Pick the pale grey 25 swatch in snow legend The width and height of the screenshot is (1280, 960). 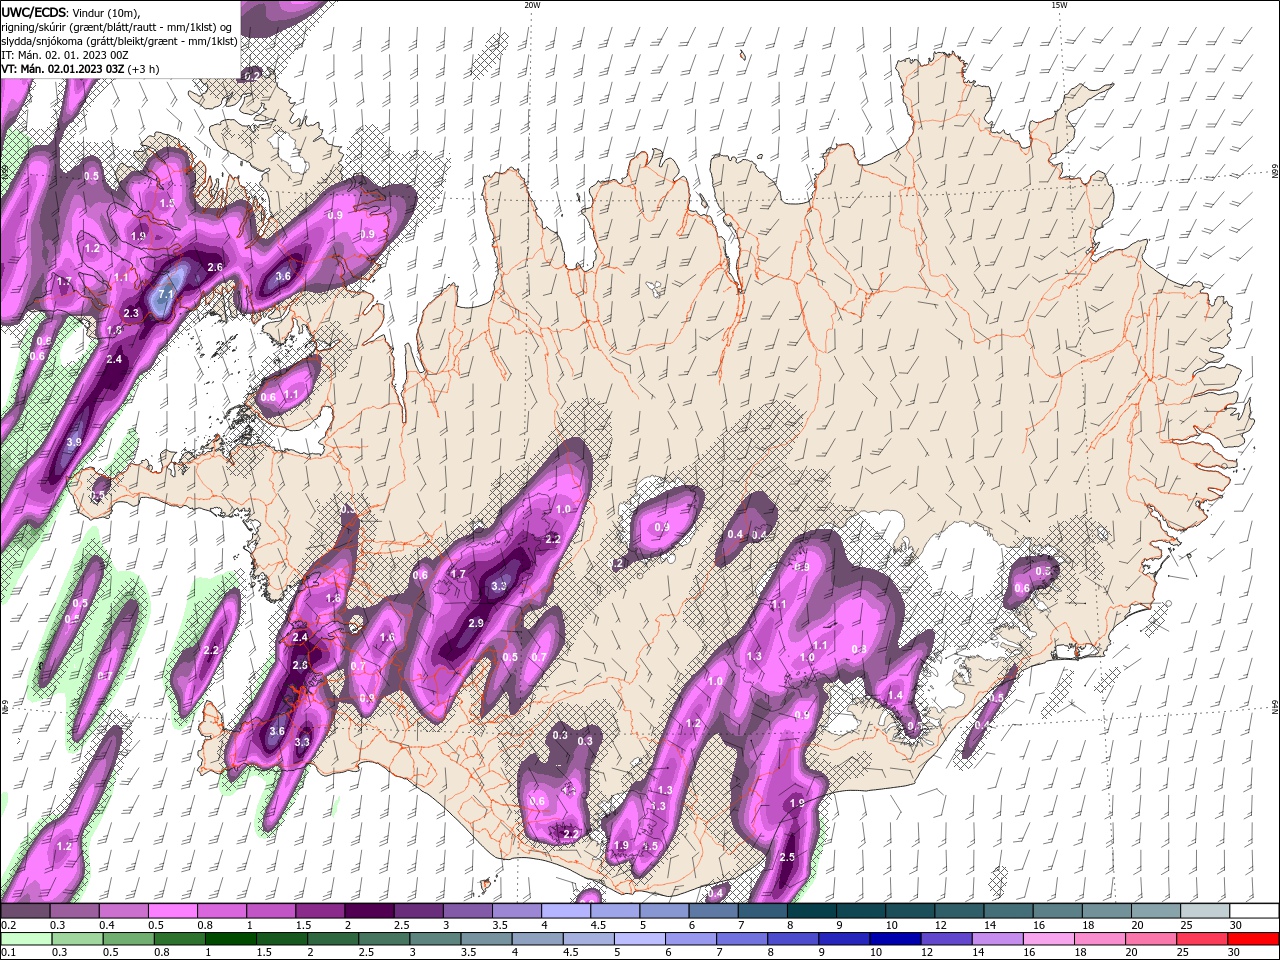pos(1206,911)
